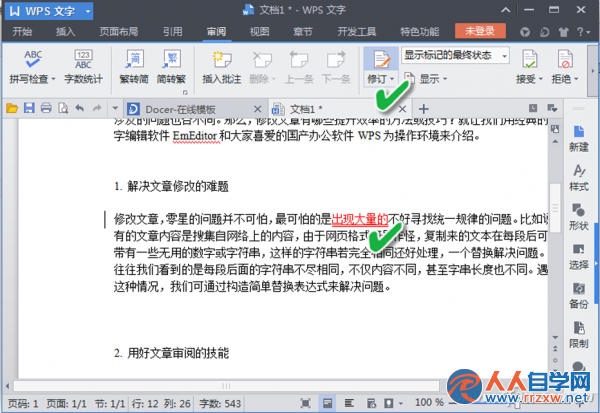
Task: Open the 样式 styles side panel
Action: (579, 178)
